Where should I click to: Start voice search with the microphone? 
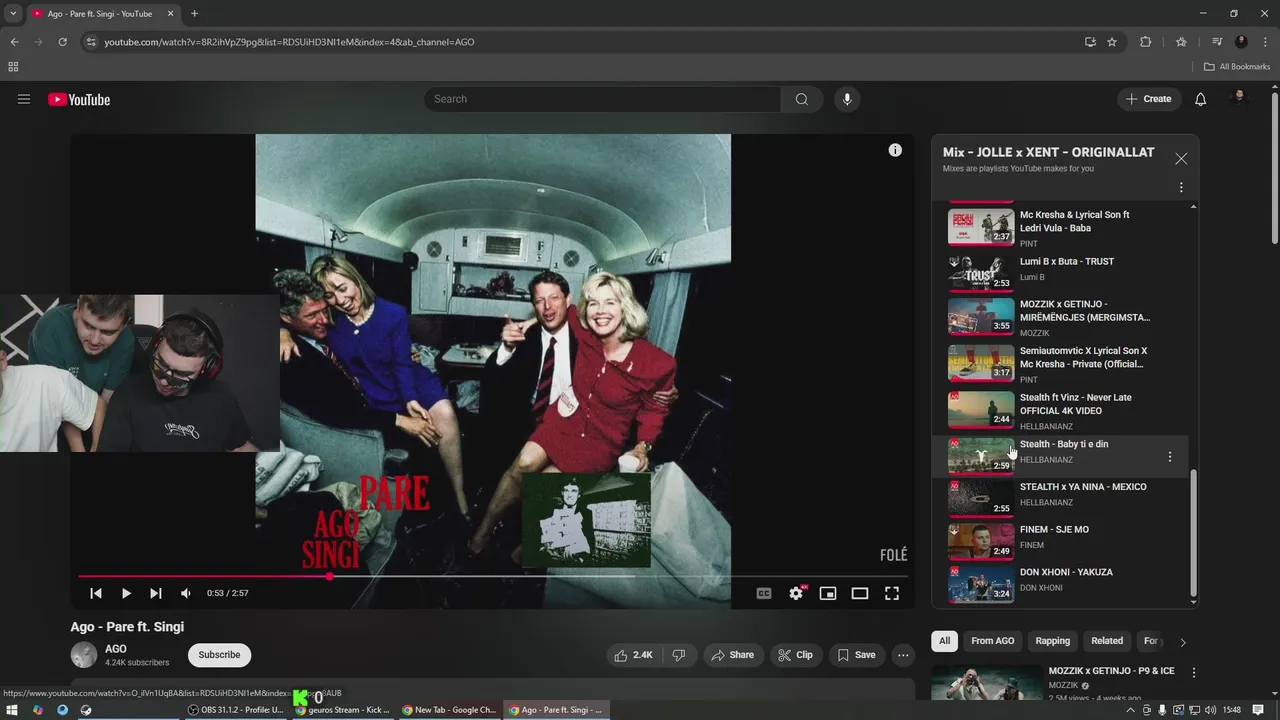tap(847, 99)
